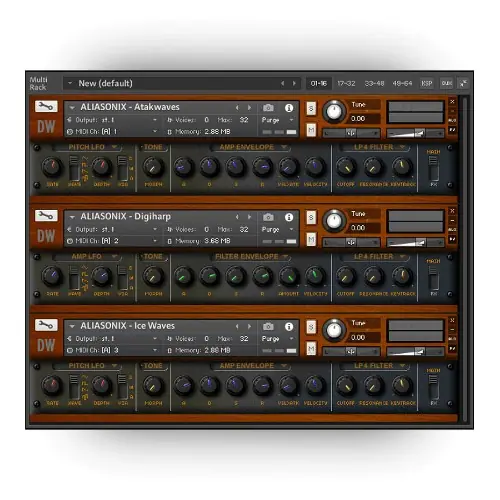This screenshot has width=500, height=500.
Task: Minimize rack view with the top-right arrows icon
Action: (x=463, y=83)
